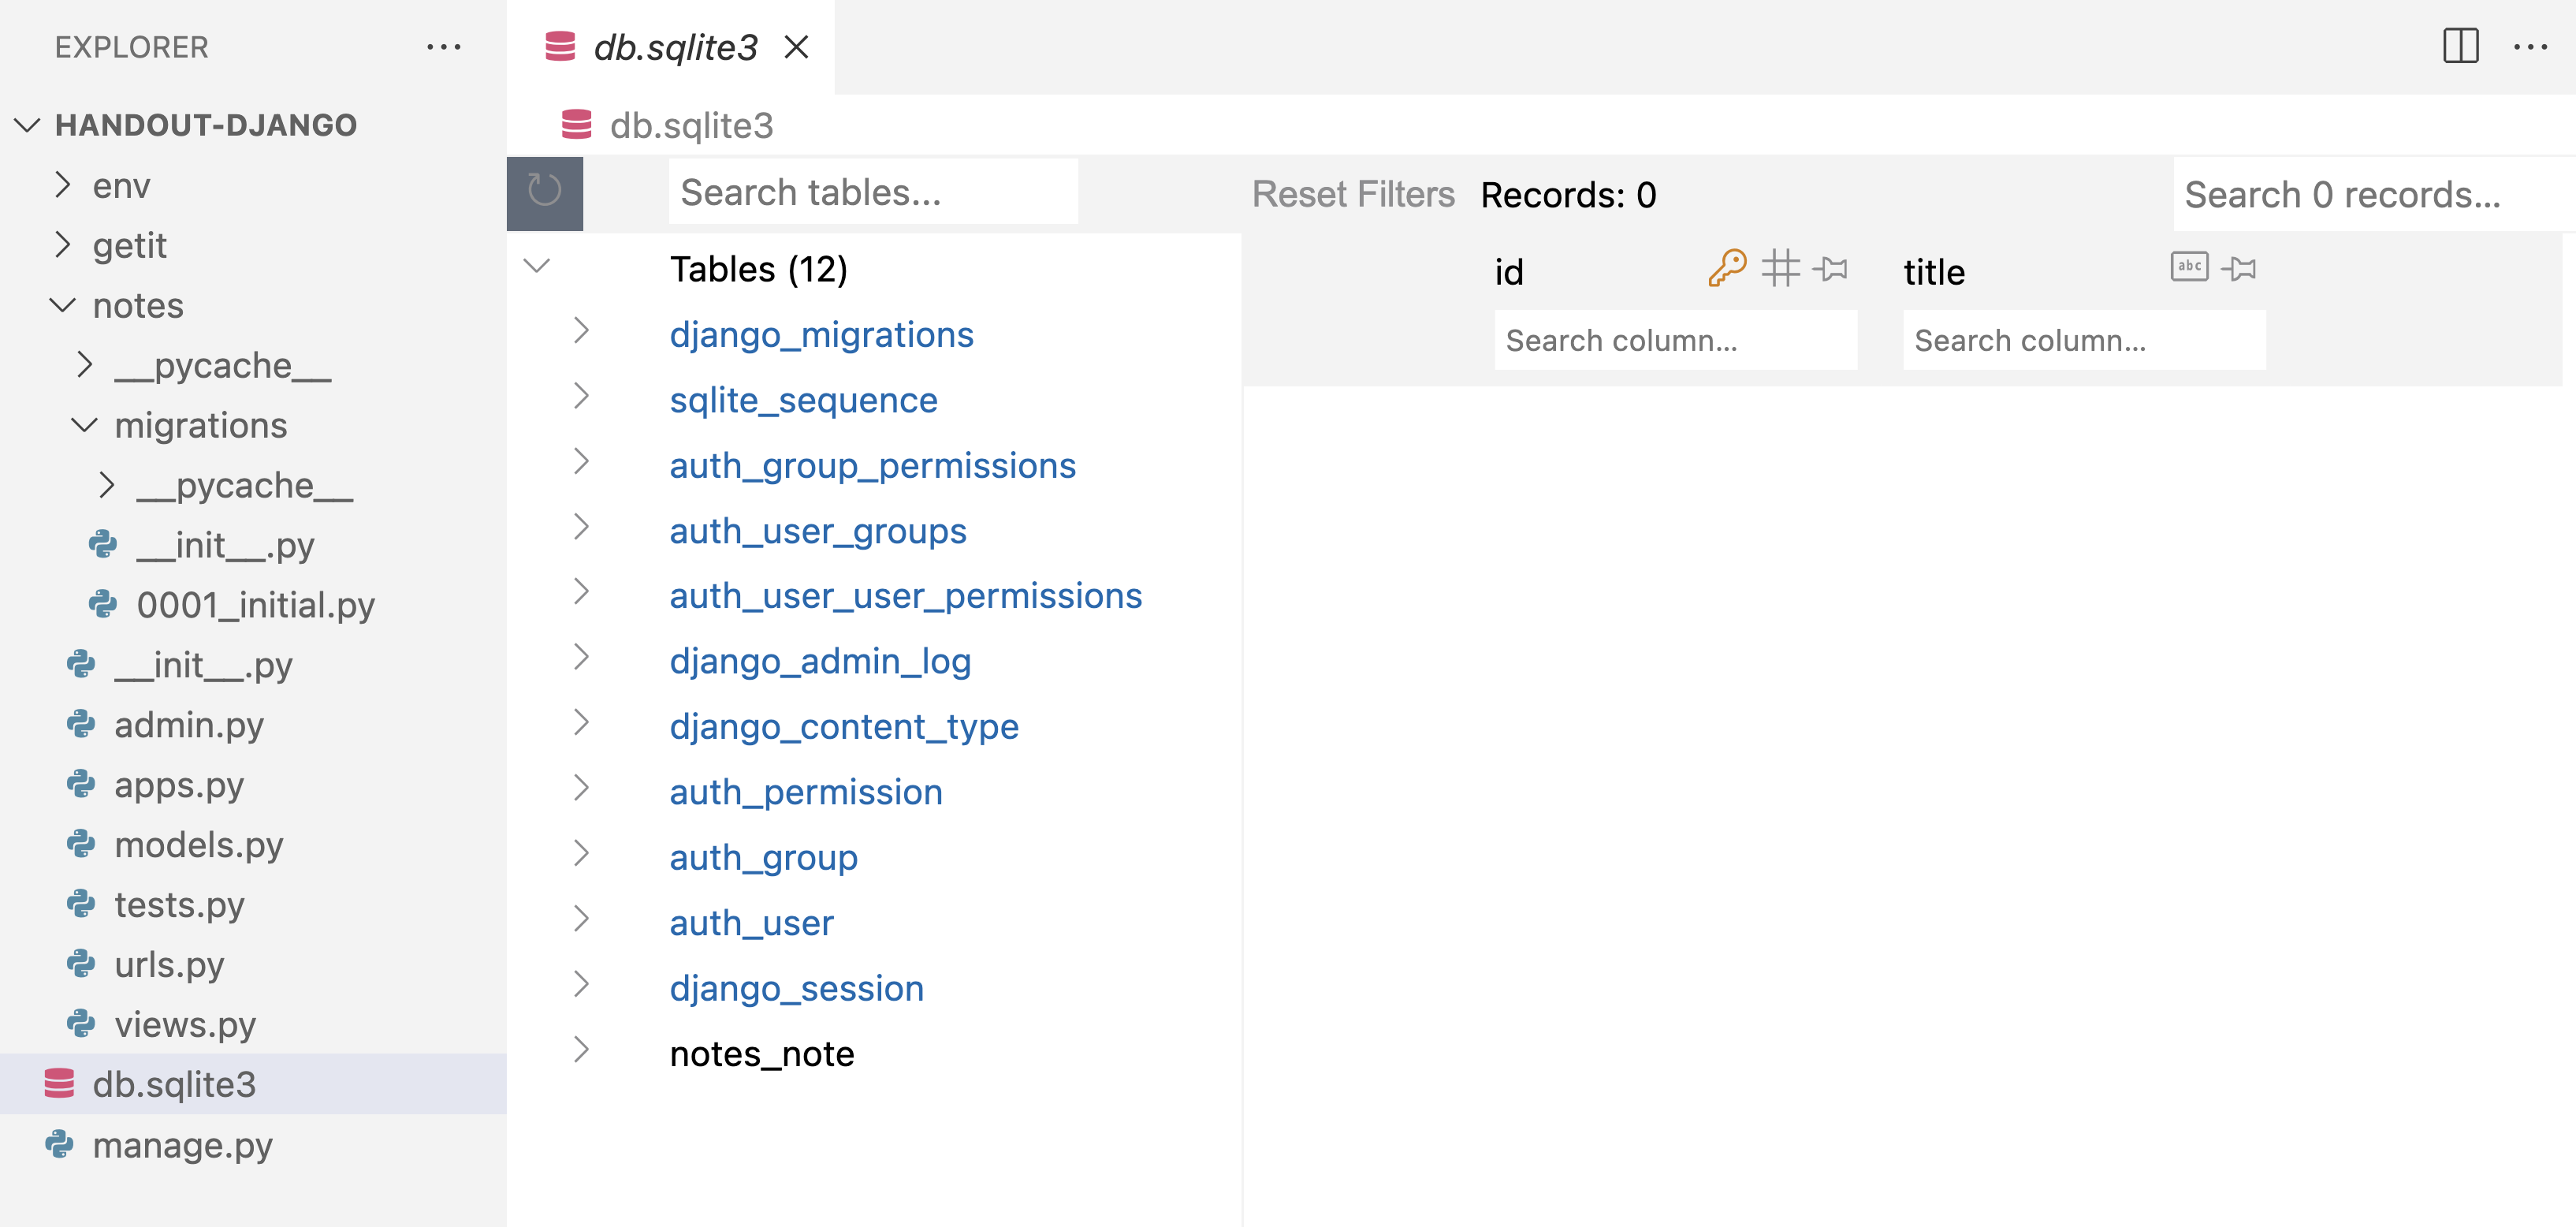Expand the django_migrations table
This screenshot has width=2576, height=1227.
click(581, 331)
